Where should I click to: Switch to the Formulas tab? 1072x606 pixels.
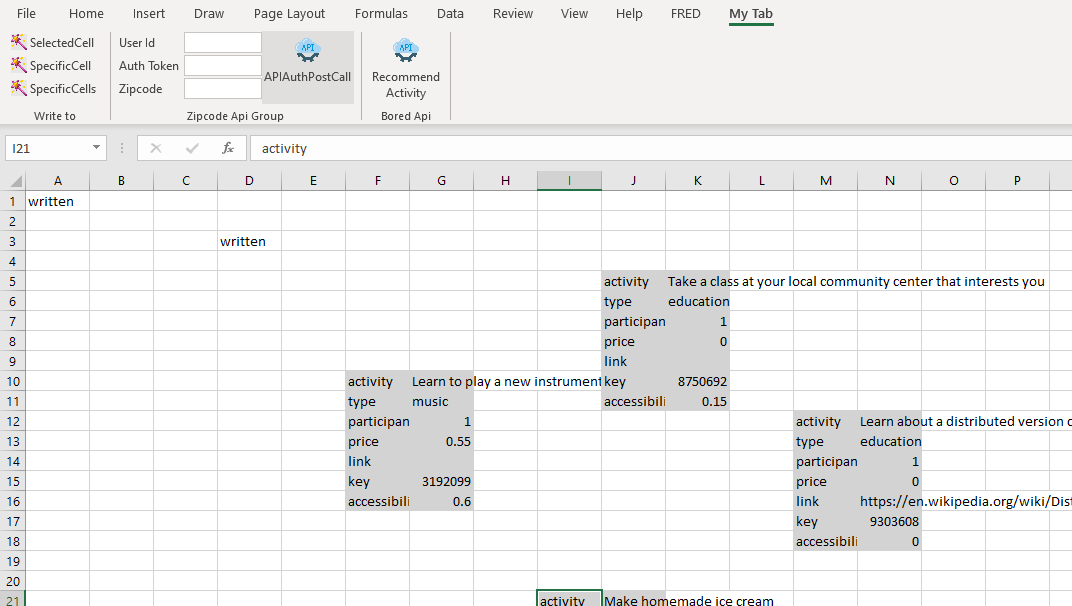[381, 14]
